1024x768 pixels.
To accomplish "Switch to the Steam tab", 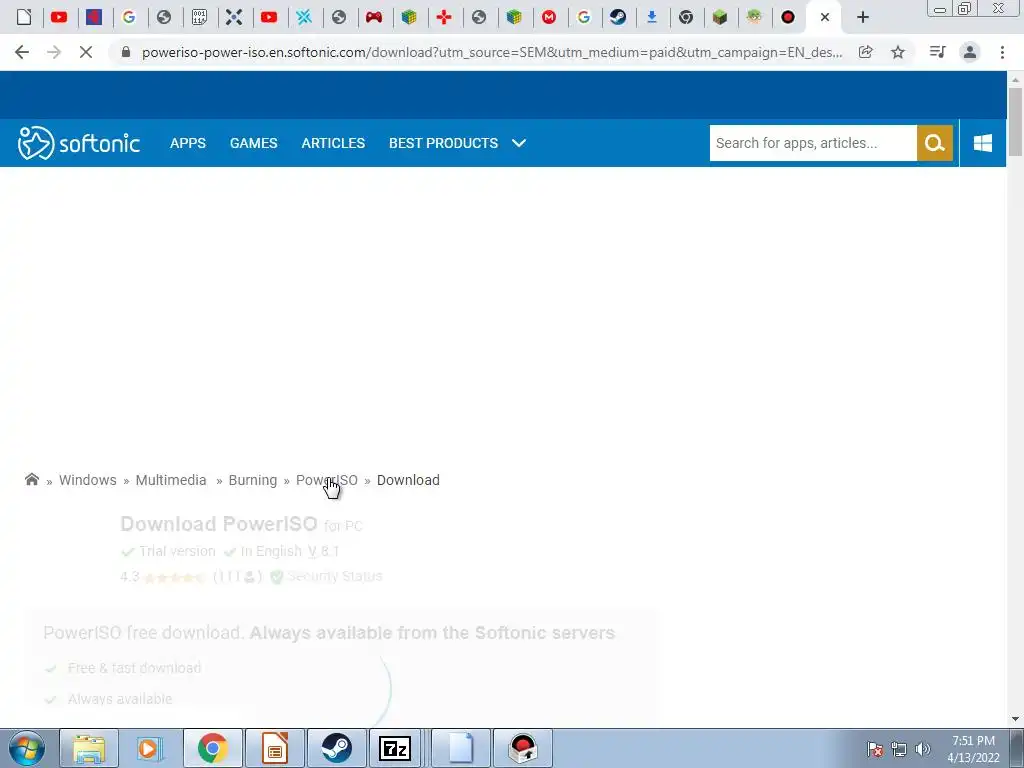I will pos(618,18).
